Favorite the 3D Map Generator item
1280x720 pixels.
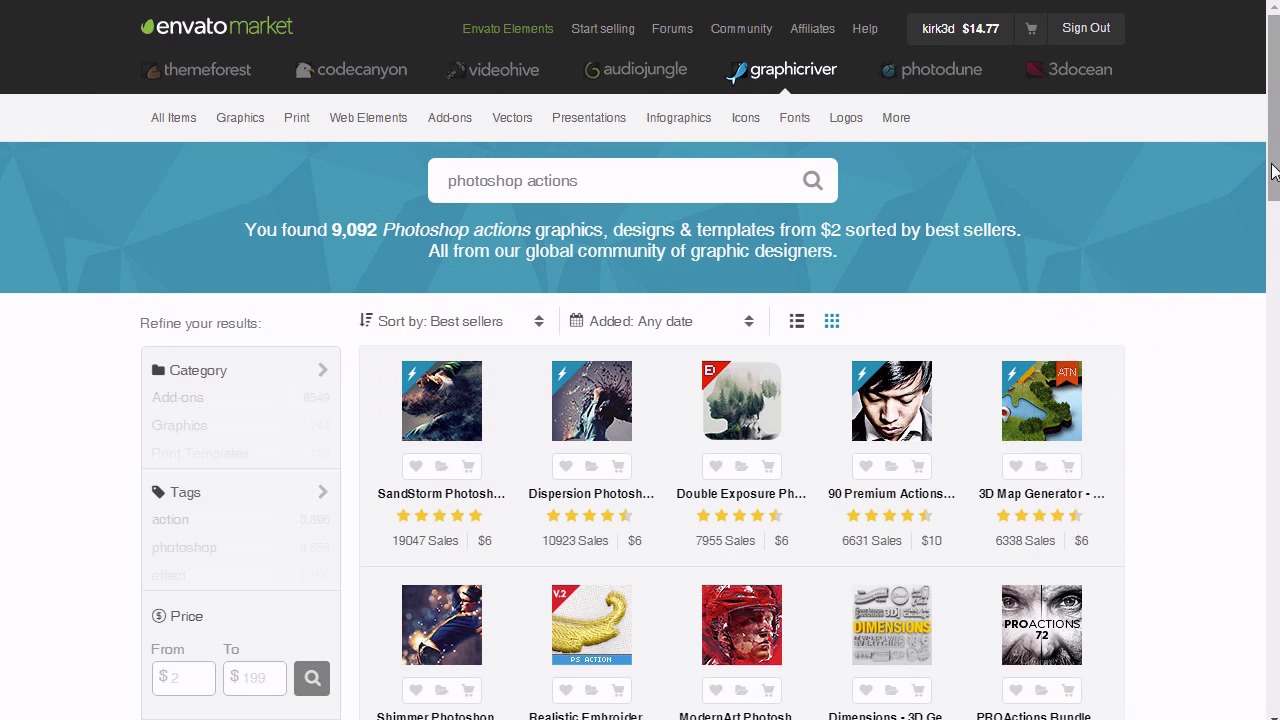1015,466
